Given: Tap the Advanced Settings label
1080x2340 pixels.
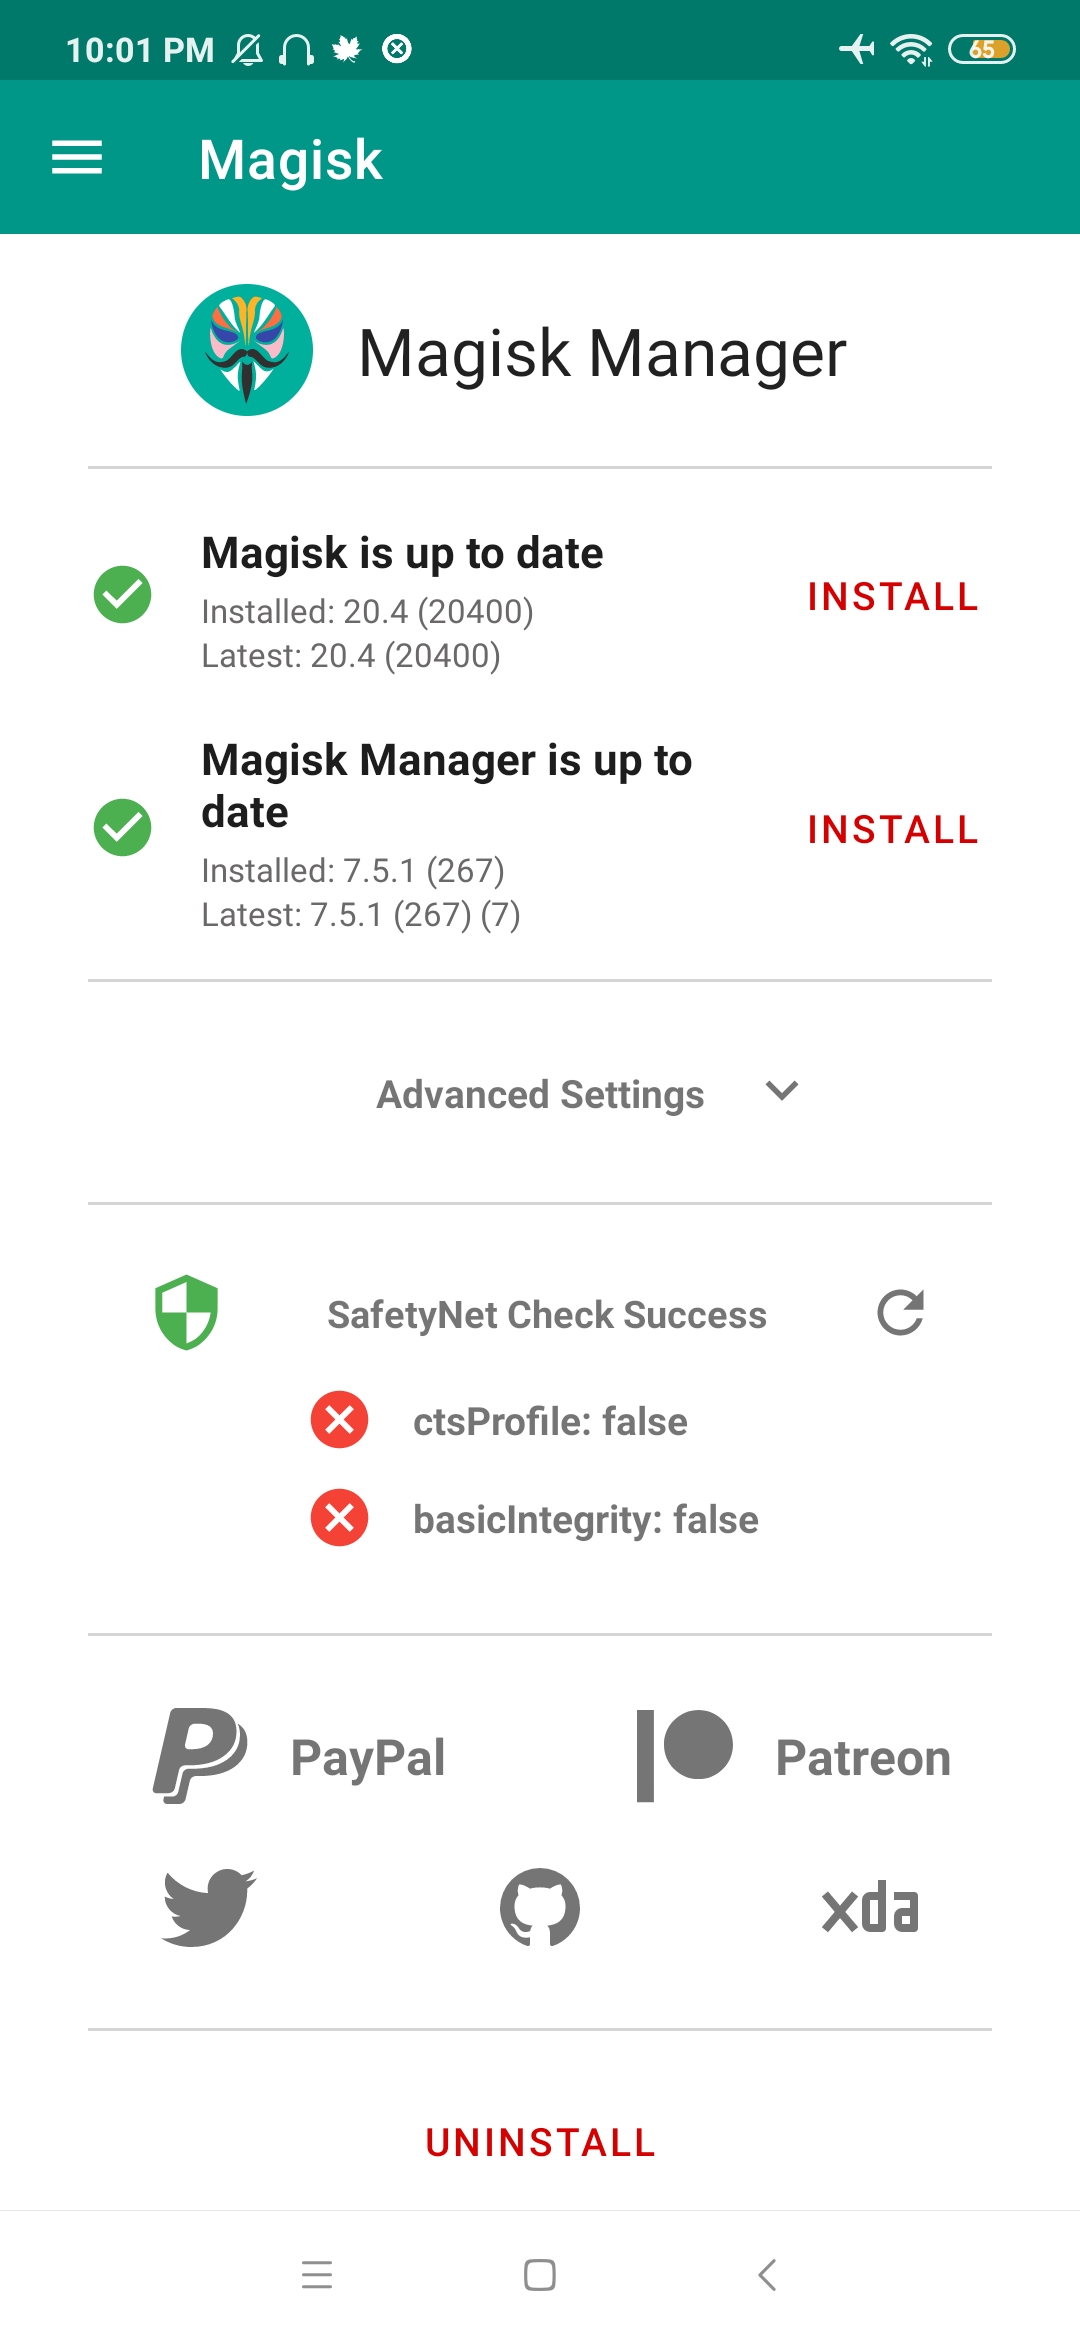Looking at the screenshot, I should click(x=540, y=1094).
